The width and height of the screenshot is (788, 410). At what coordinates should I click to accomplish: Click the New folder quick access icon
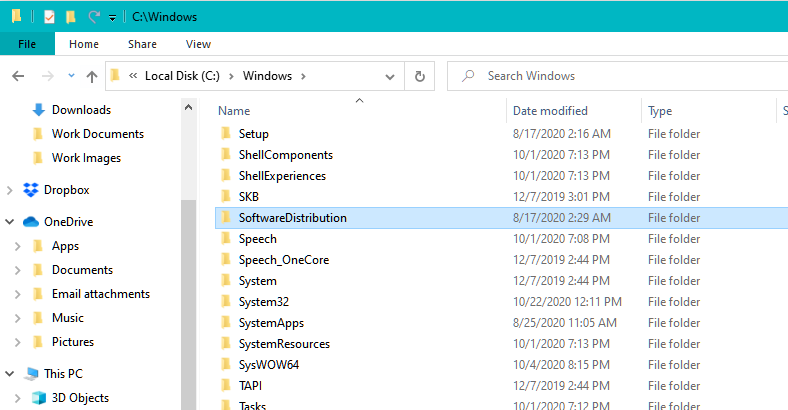(x=71, y=17)
